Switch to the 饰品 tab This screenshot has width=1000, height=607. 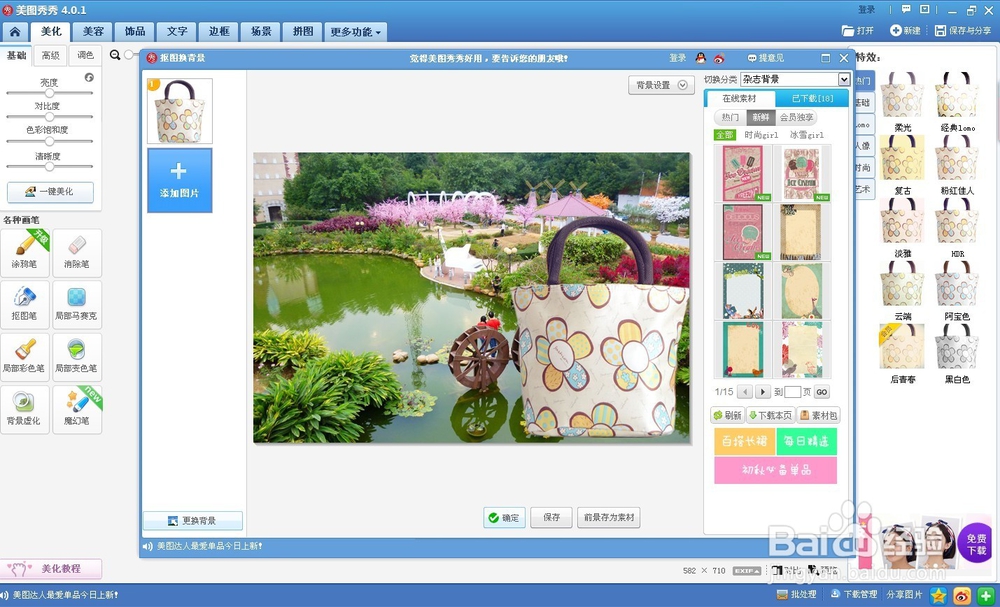pos(135,31)
